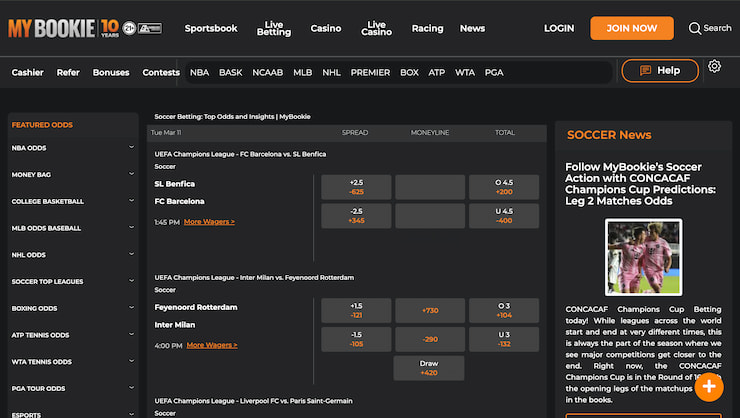This screenshot has width=740, height=418.
Task: Open CONCACAF Champions Cup Predictions headline
Action: 640,184
